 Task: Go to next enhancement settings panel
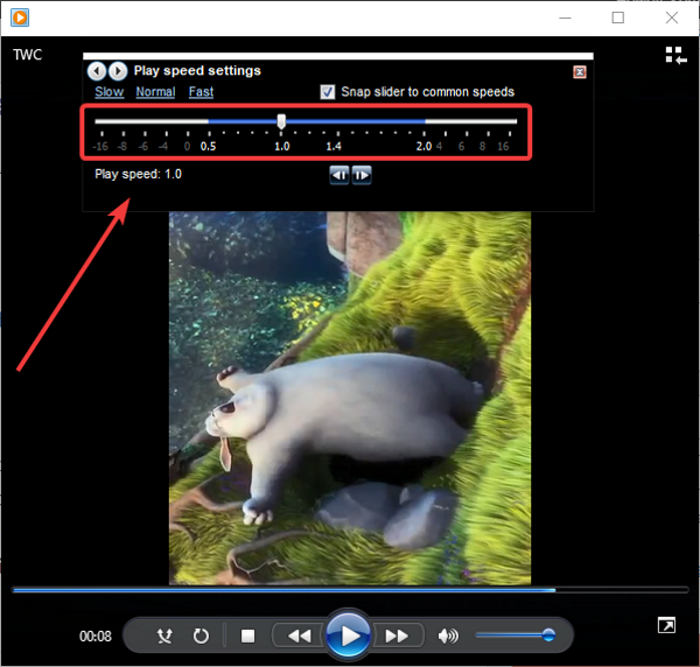118,71
